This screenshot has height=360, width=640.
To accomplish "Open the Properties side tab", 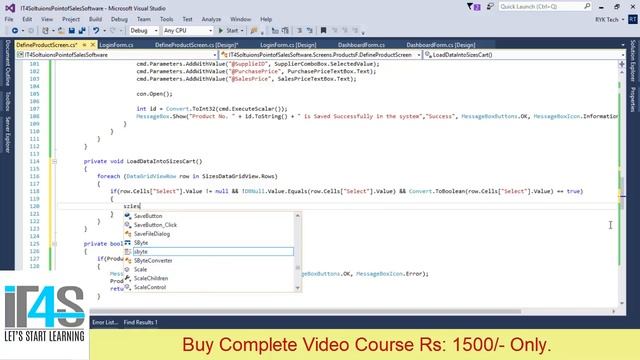I will click(633, 100).
